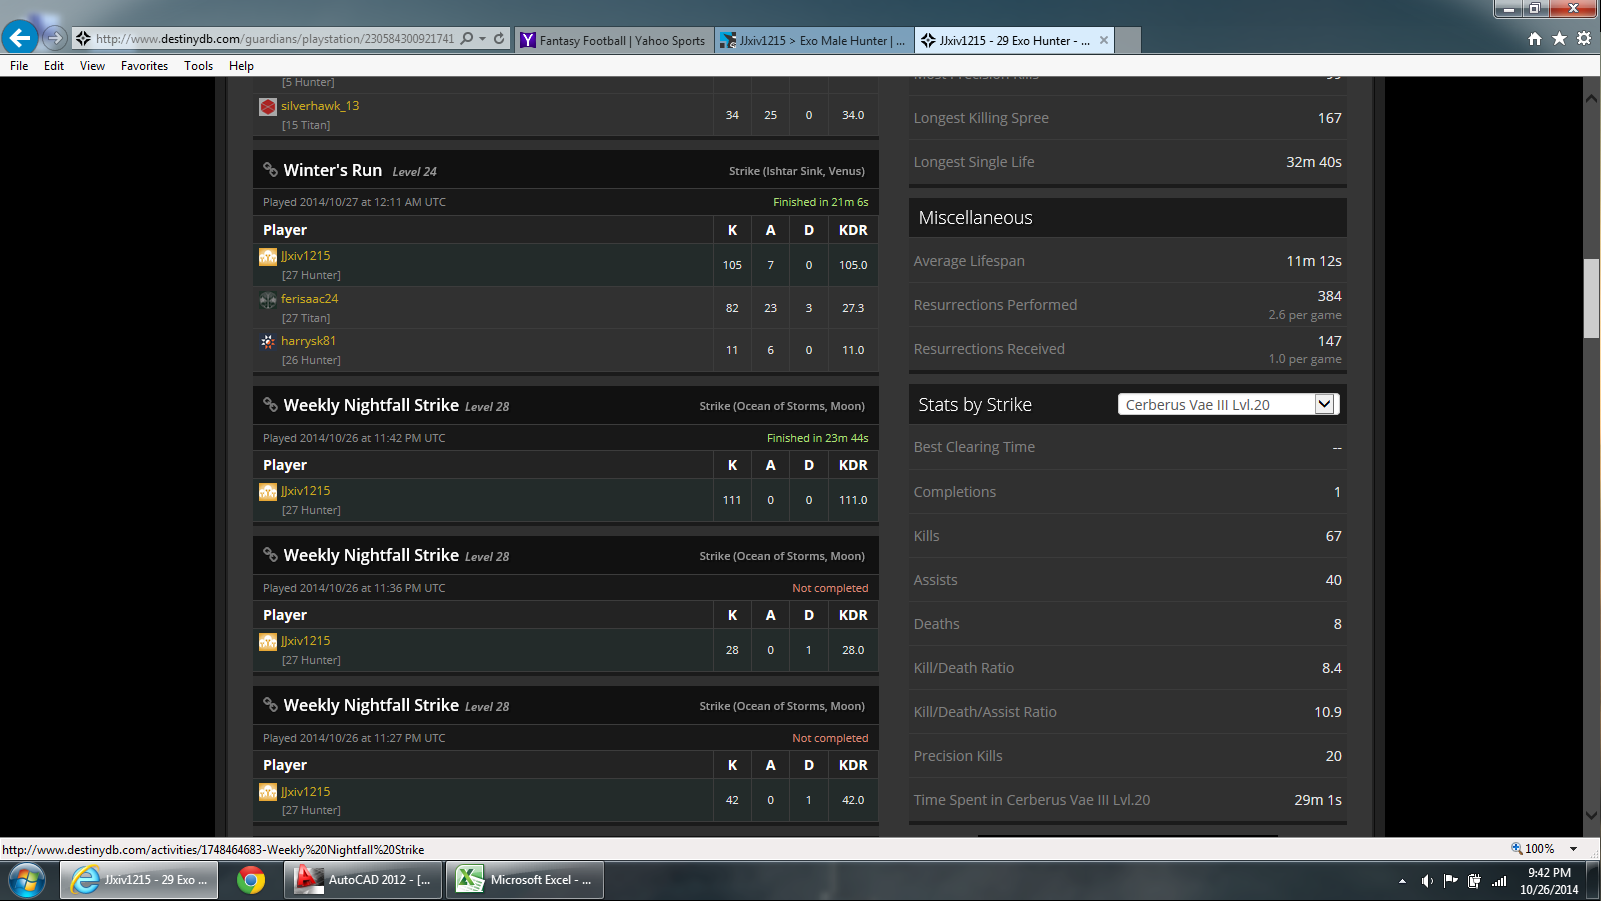Open Favorites star icon in browser toolbar
Screen dimensions: 1601x901
coord(1559,39)
